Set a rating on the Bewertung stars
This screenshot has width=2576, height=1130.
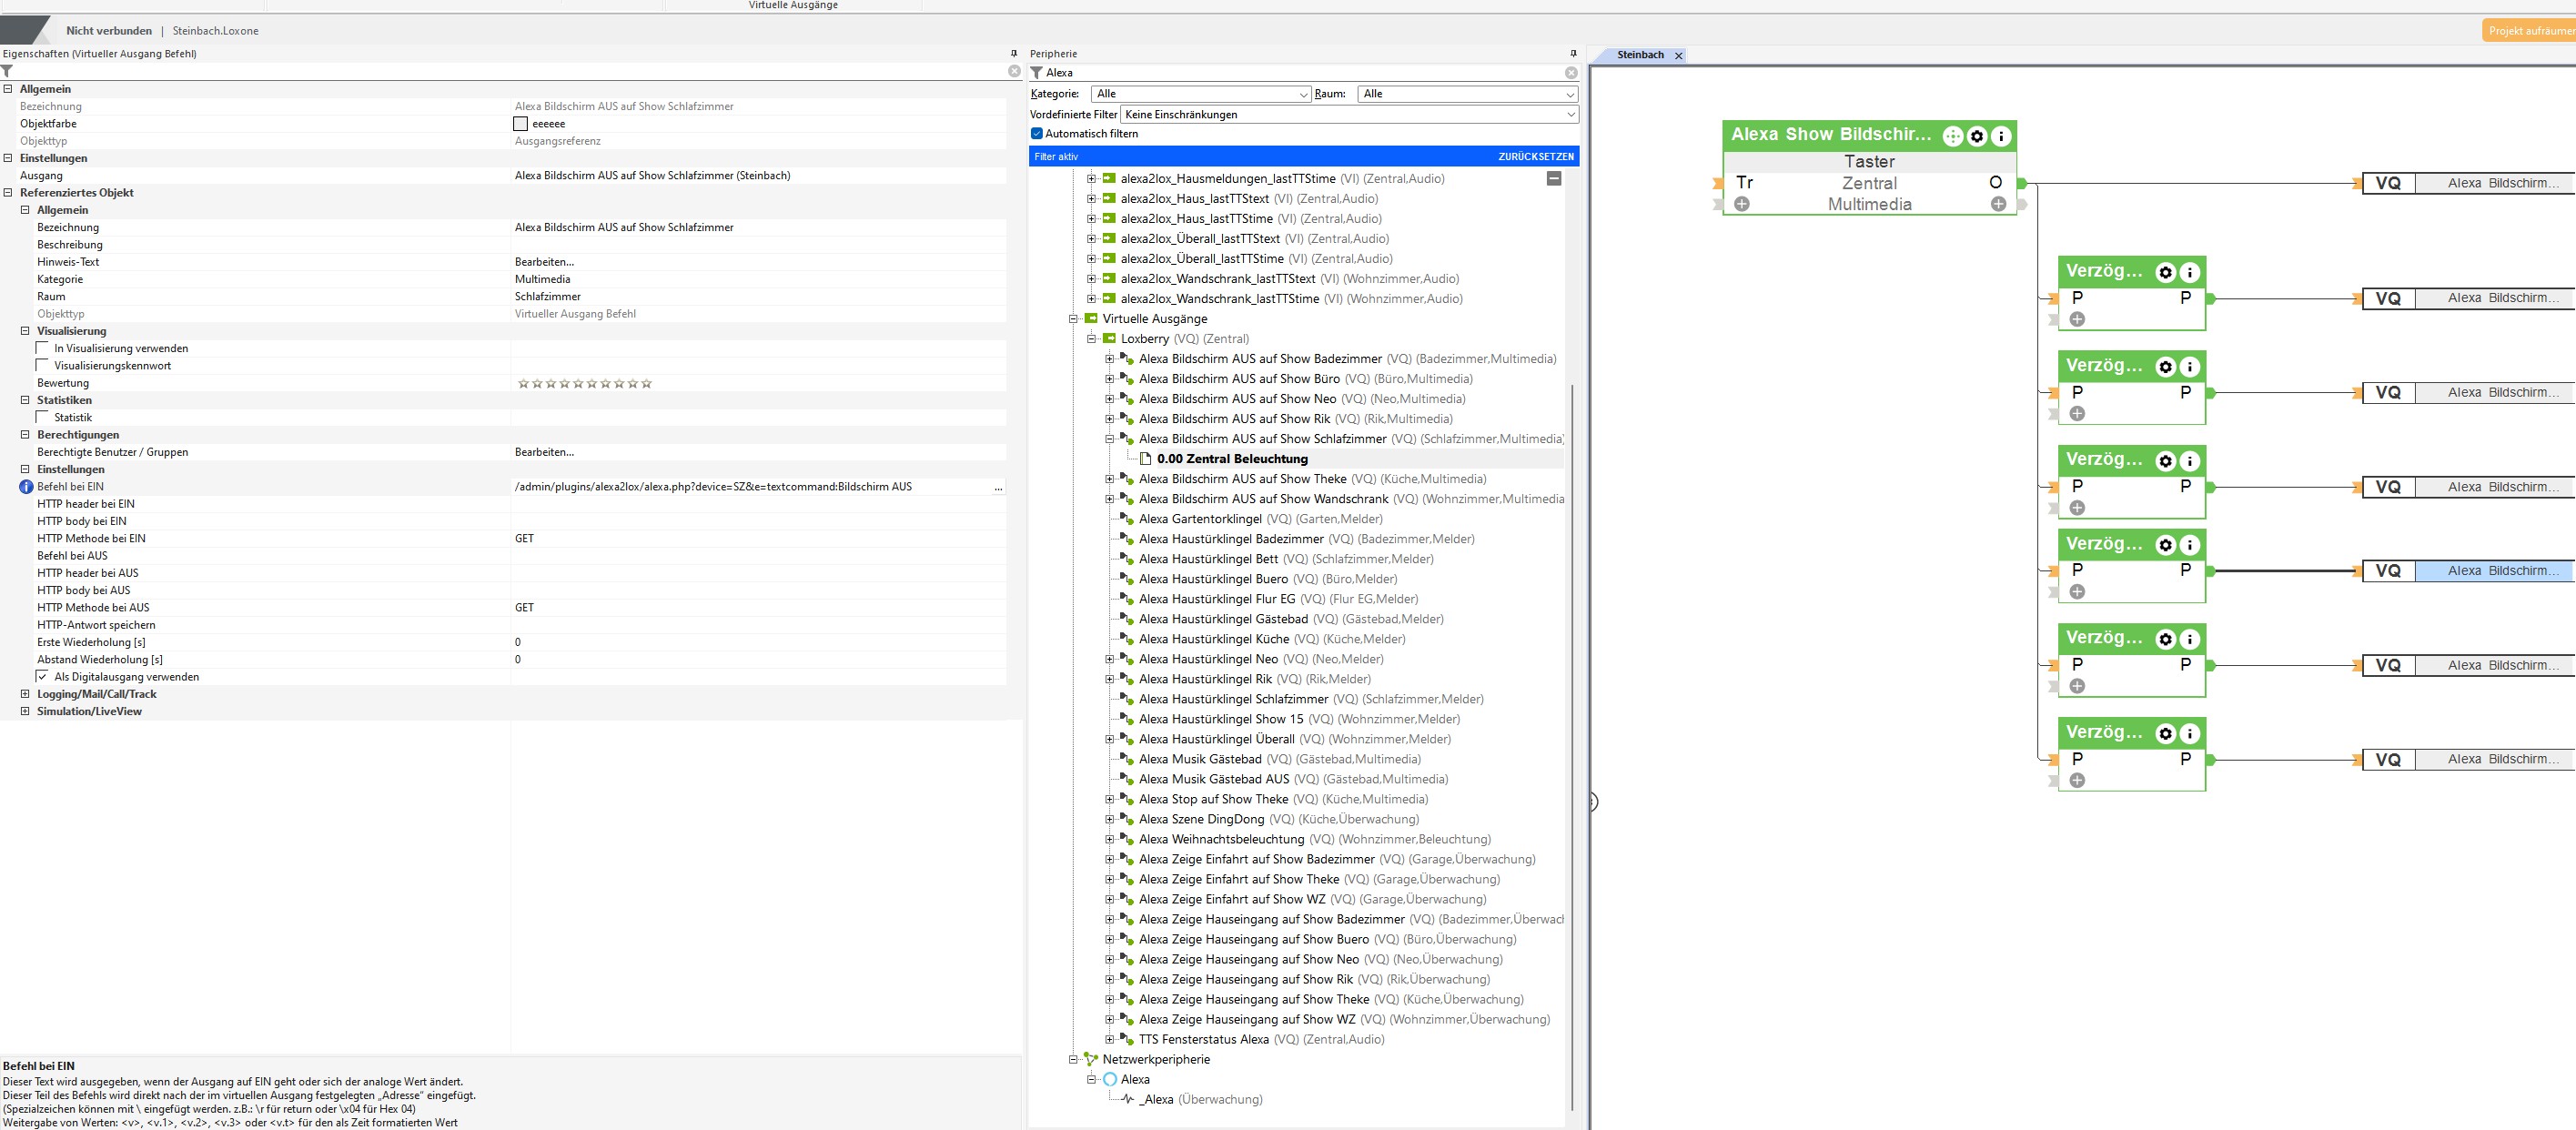(x=584, y=383)
